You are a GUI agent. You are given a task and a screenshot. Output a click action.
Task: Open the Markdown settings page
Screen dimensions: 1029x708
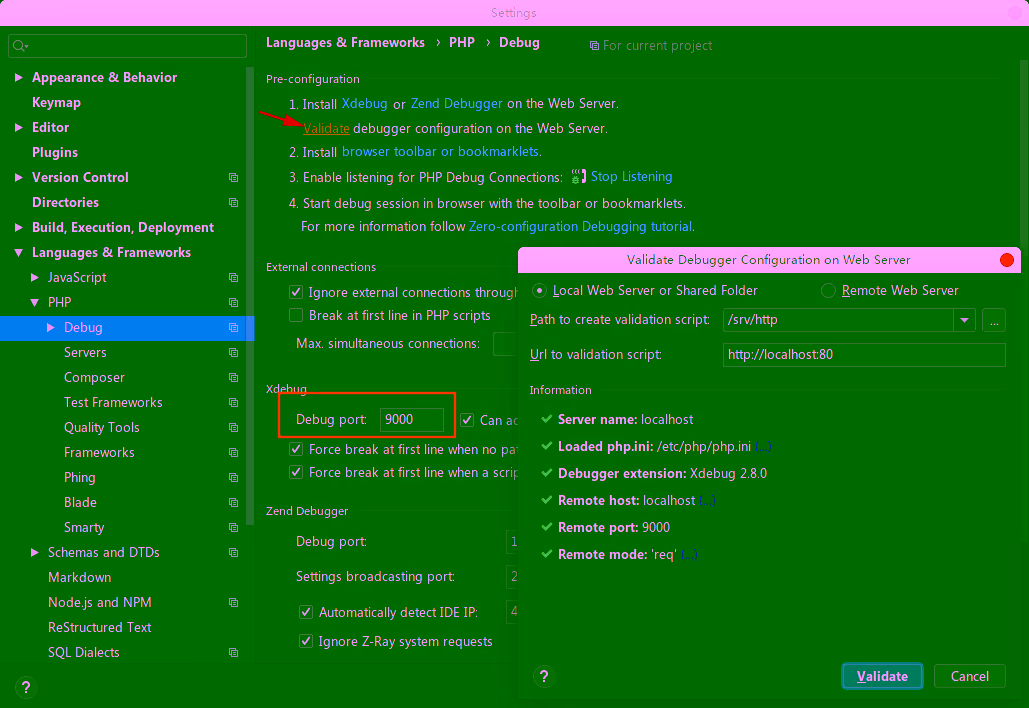pos(79,577)
